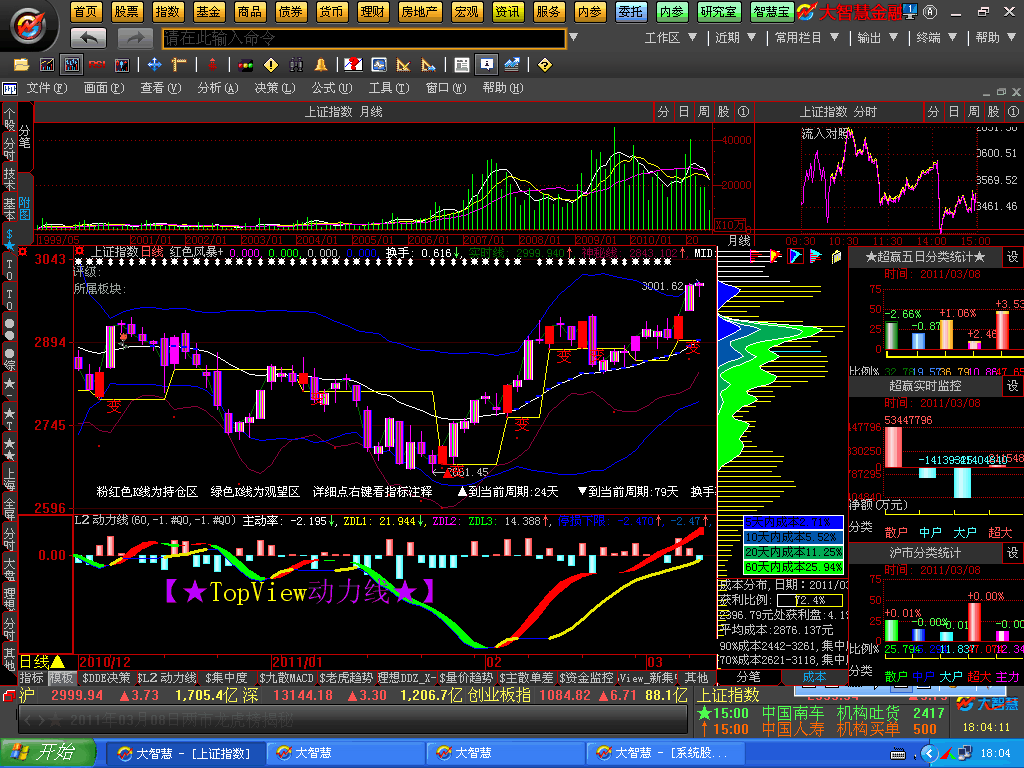This screenshot has width=1024, height=768.
Task: Select the 成本 tab below cost distribution
Action: pos(814,677)
